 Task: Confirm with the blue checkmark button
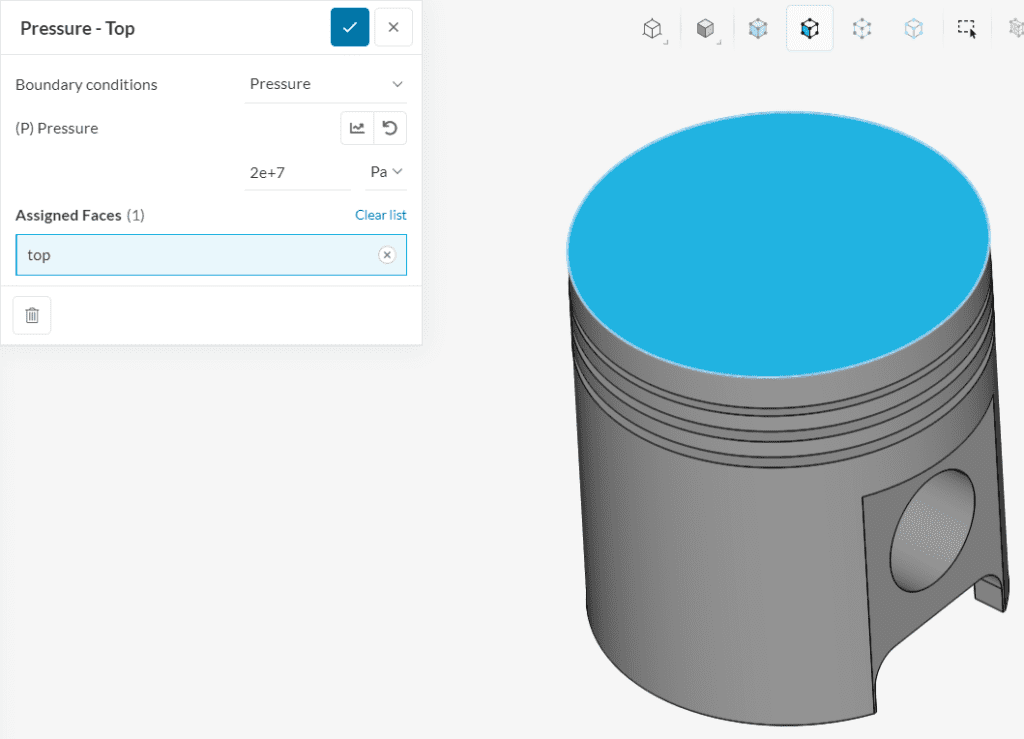(x=349, y=27)
